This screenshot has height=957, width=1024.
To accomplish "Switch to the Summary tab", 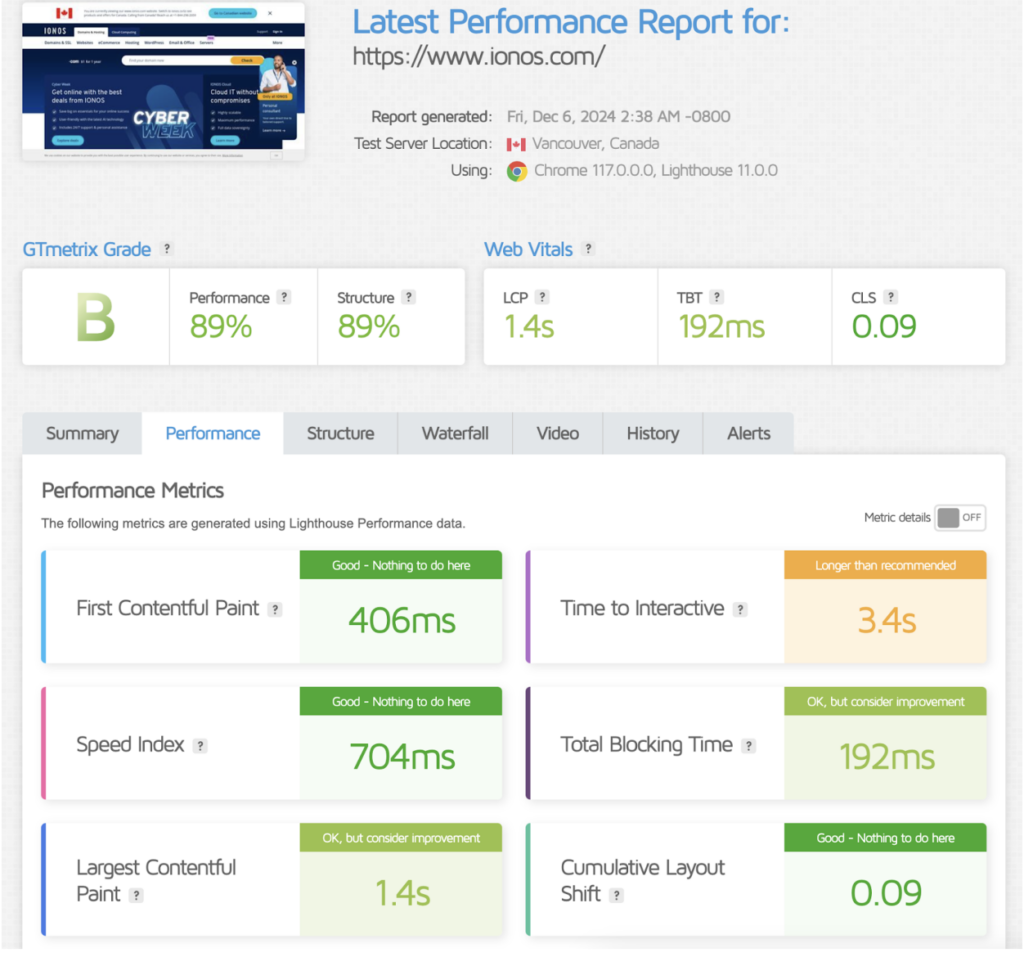I will 81,433.
